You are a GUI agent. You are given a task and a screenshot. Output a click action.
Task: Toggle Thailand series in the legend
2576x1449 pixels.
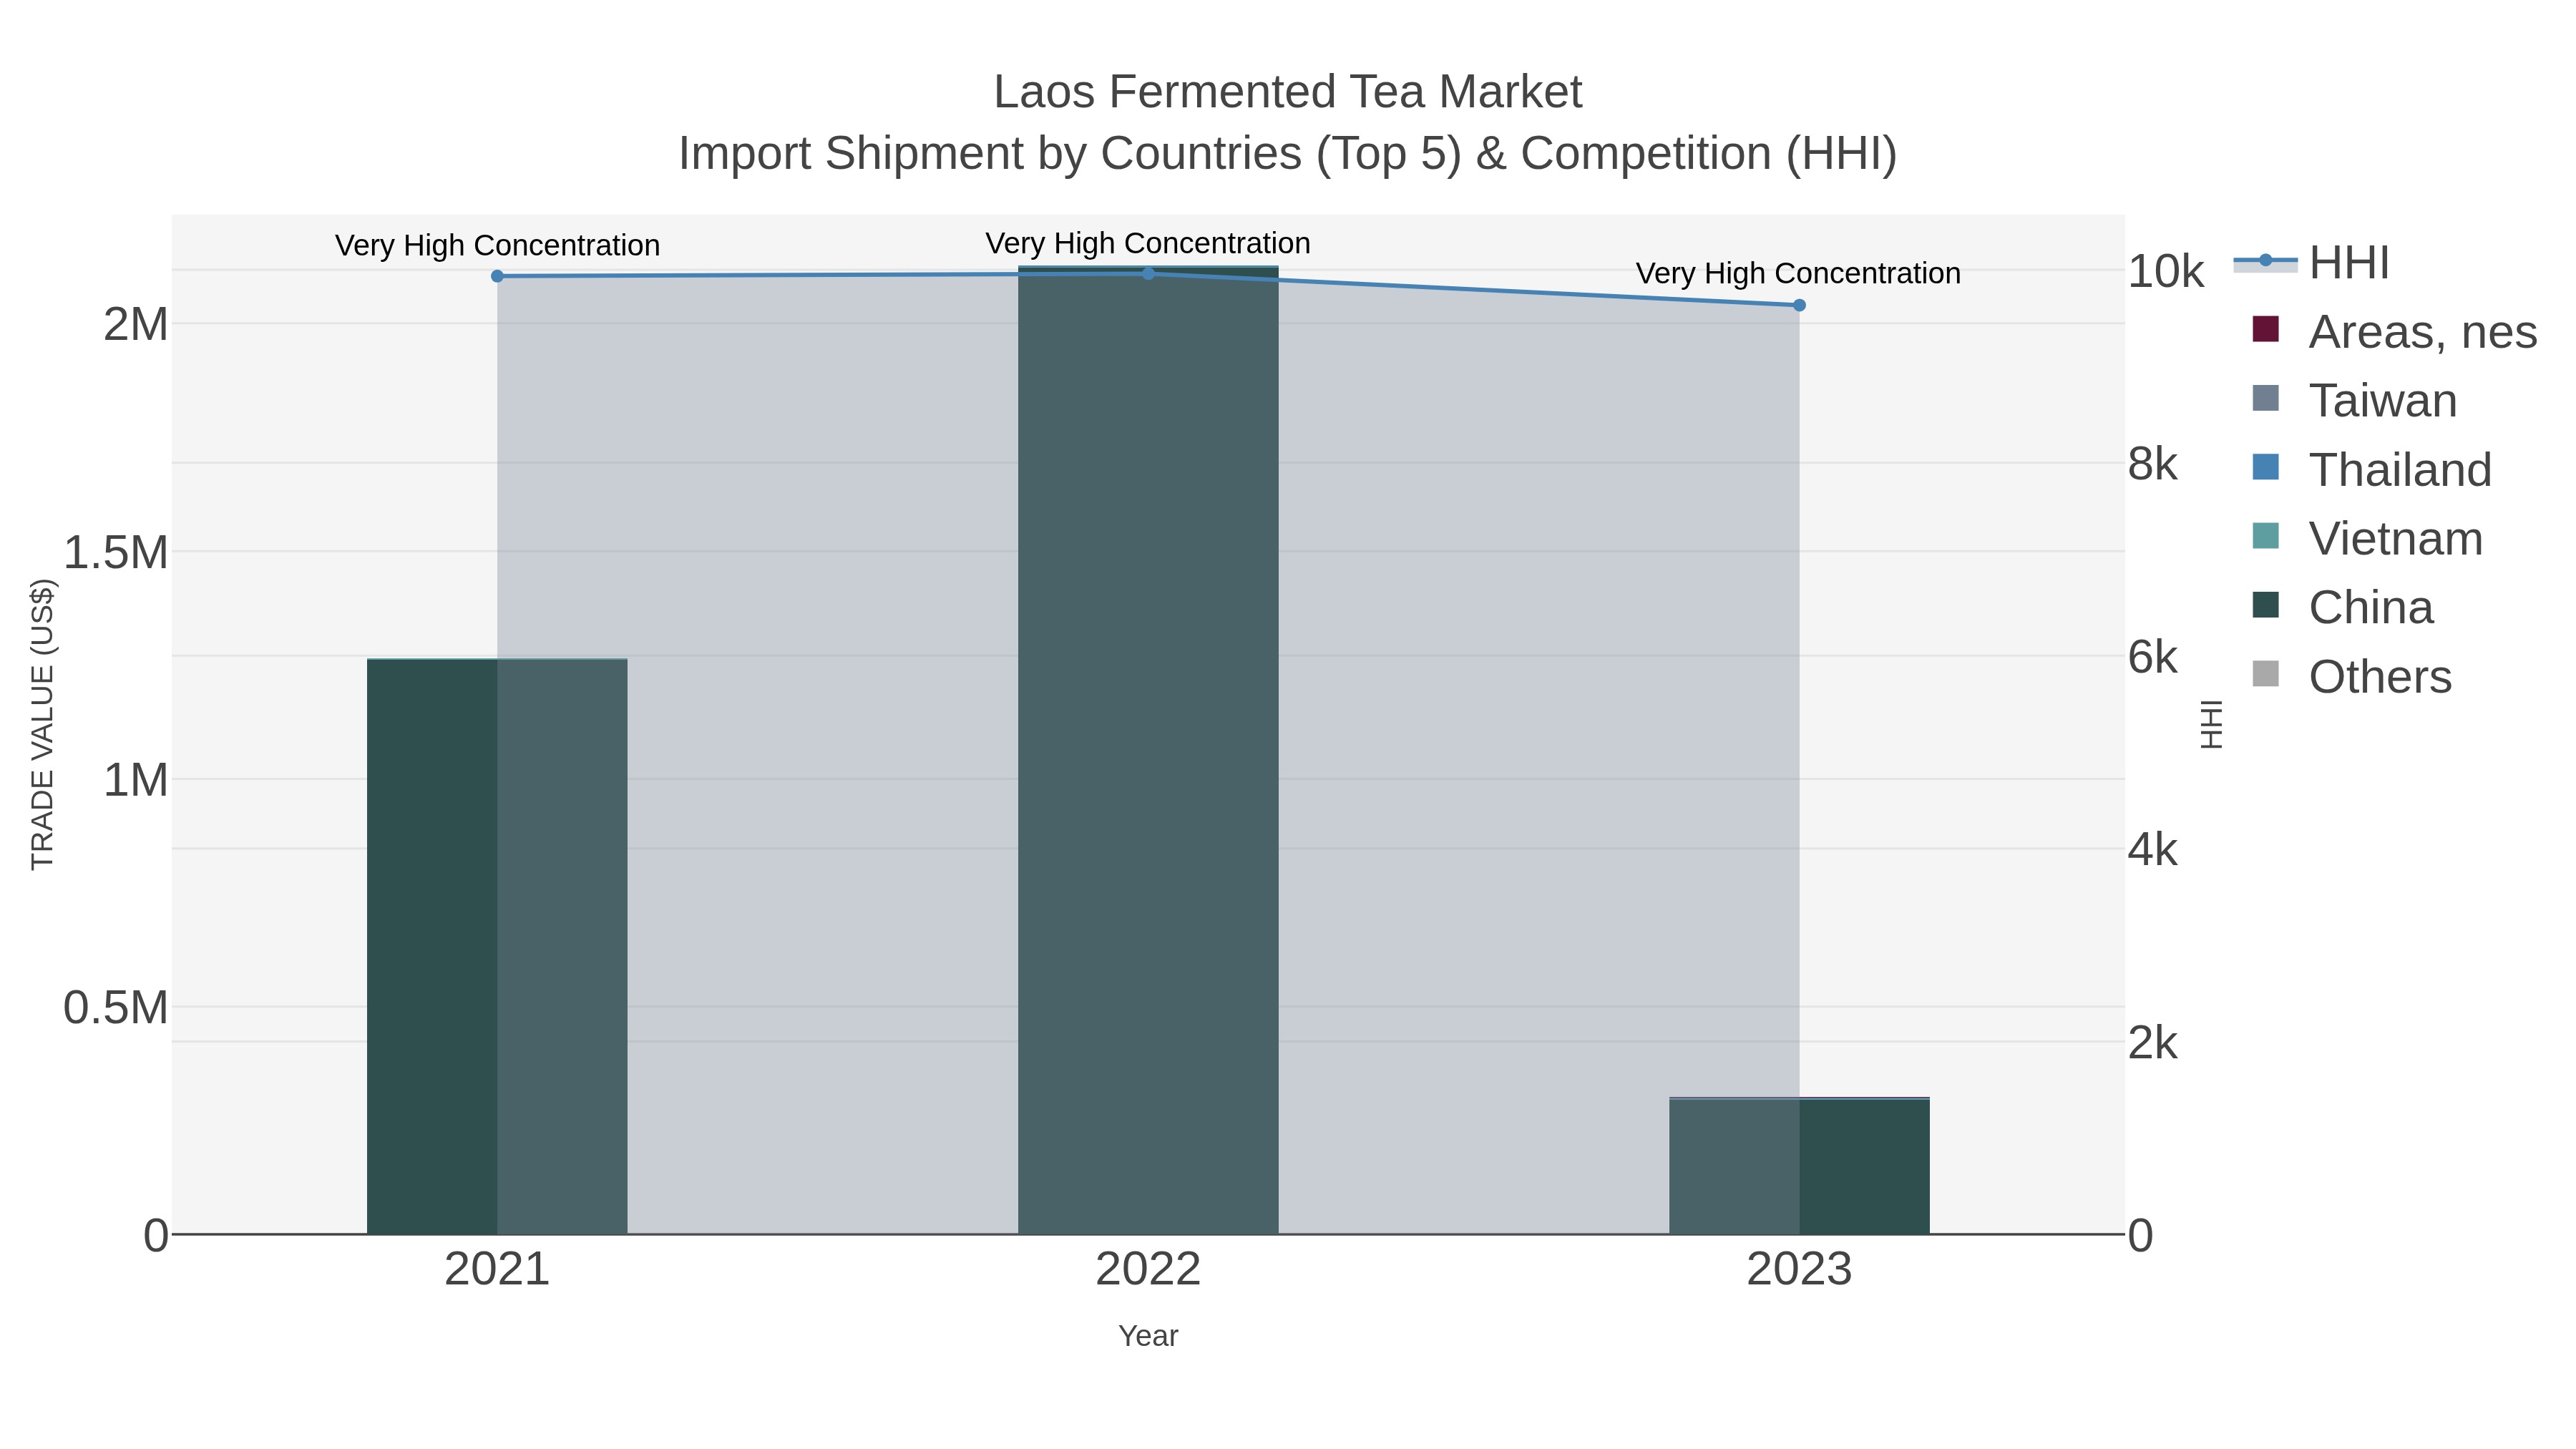click(2372, 470)
